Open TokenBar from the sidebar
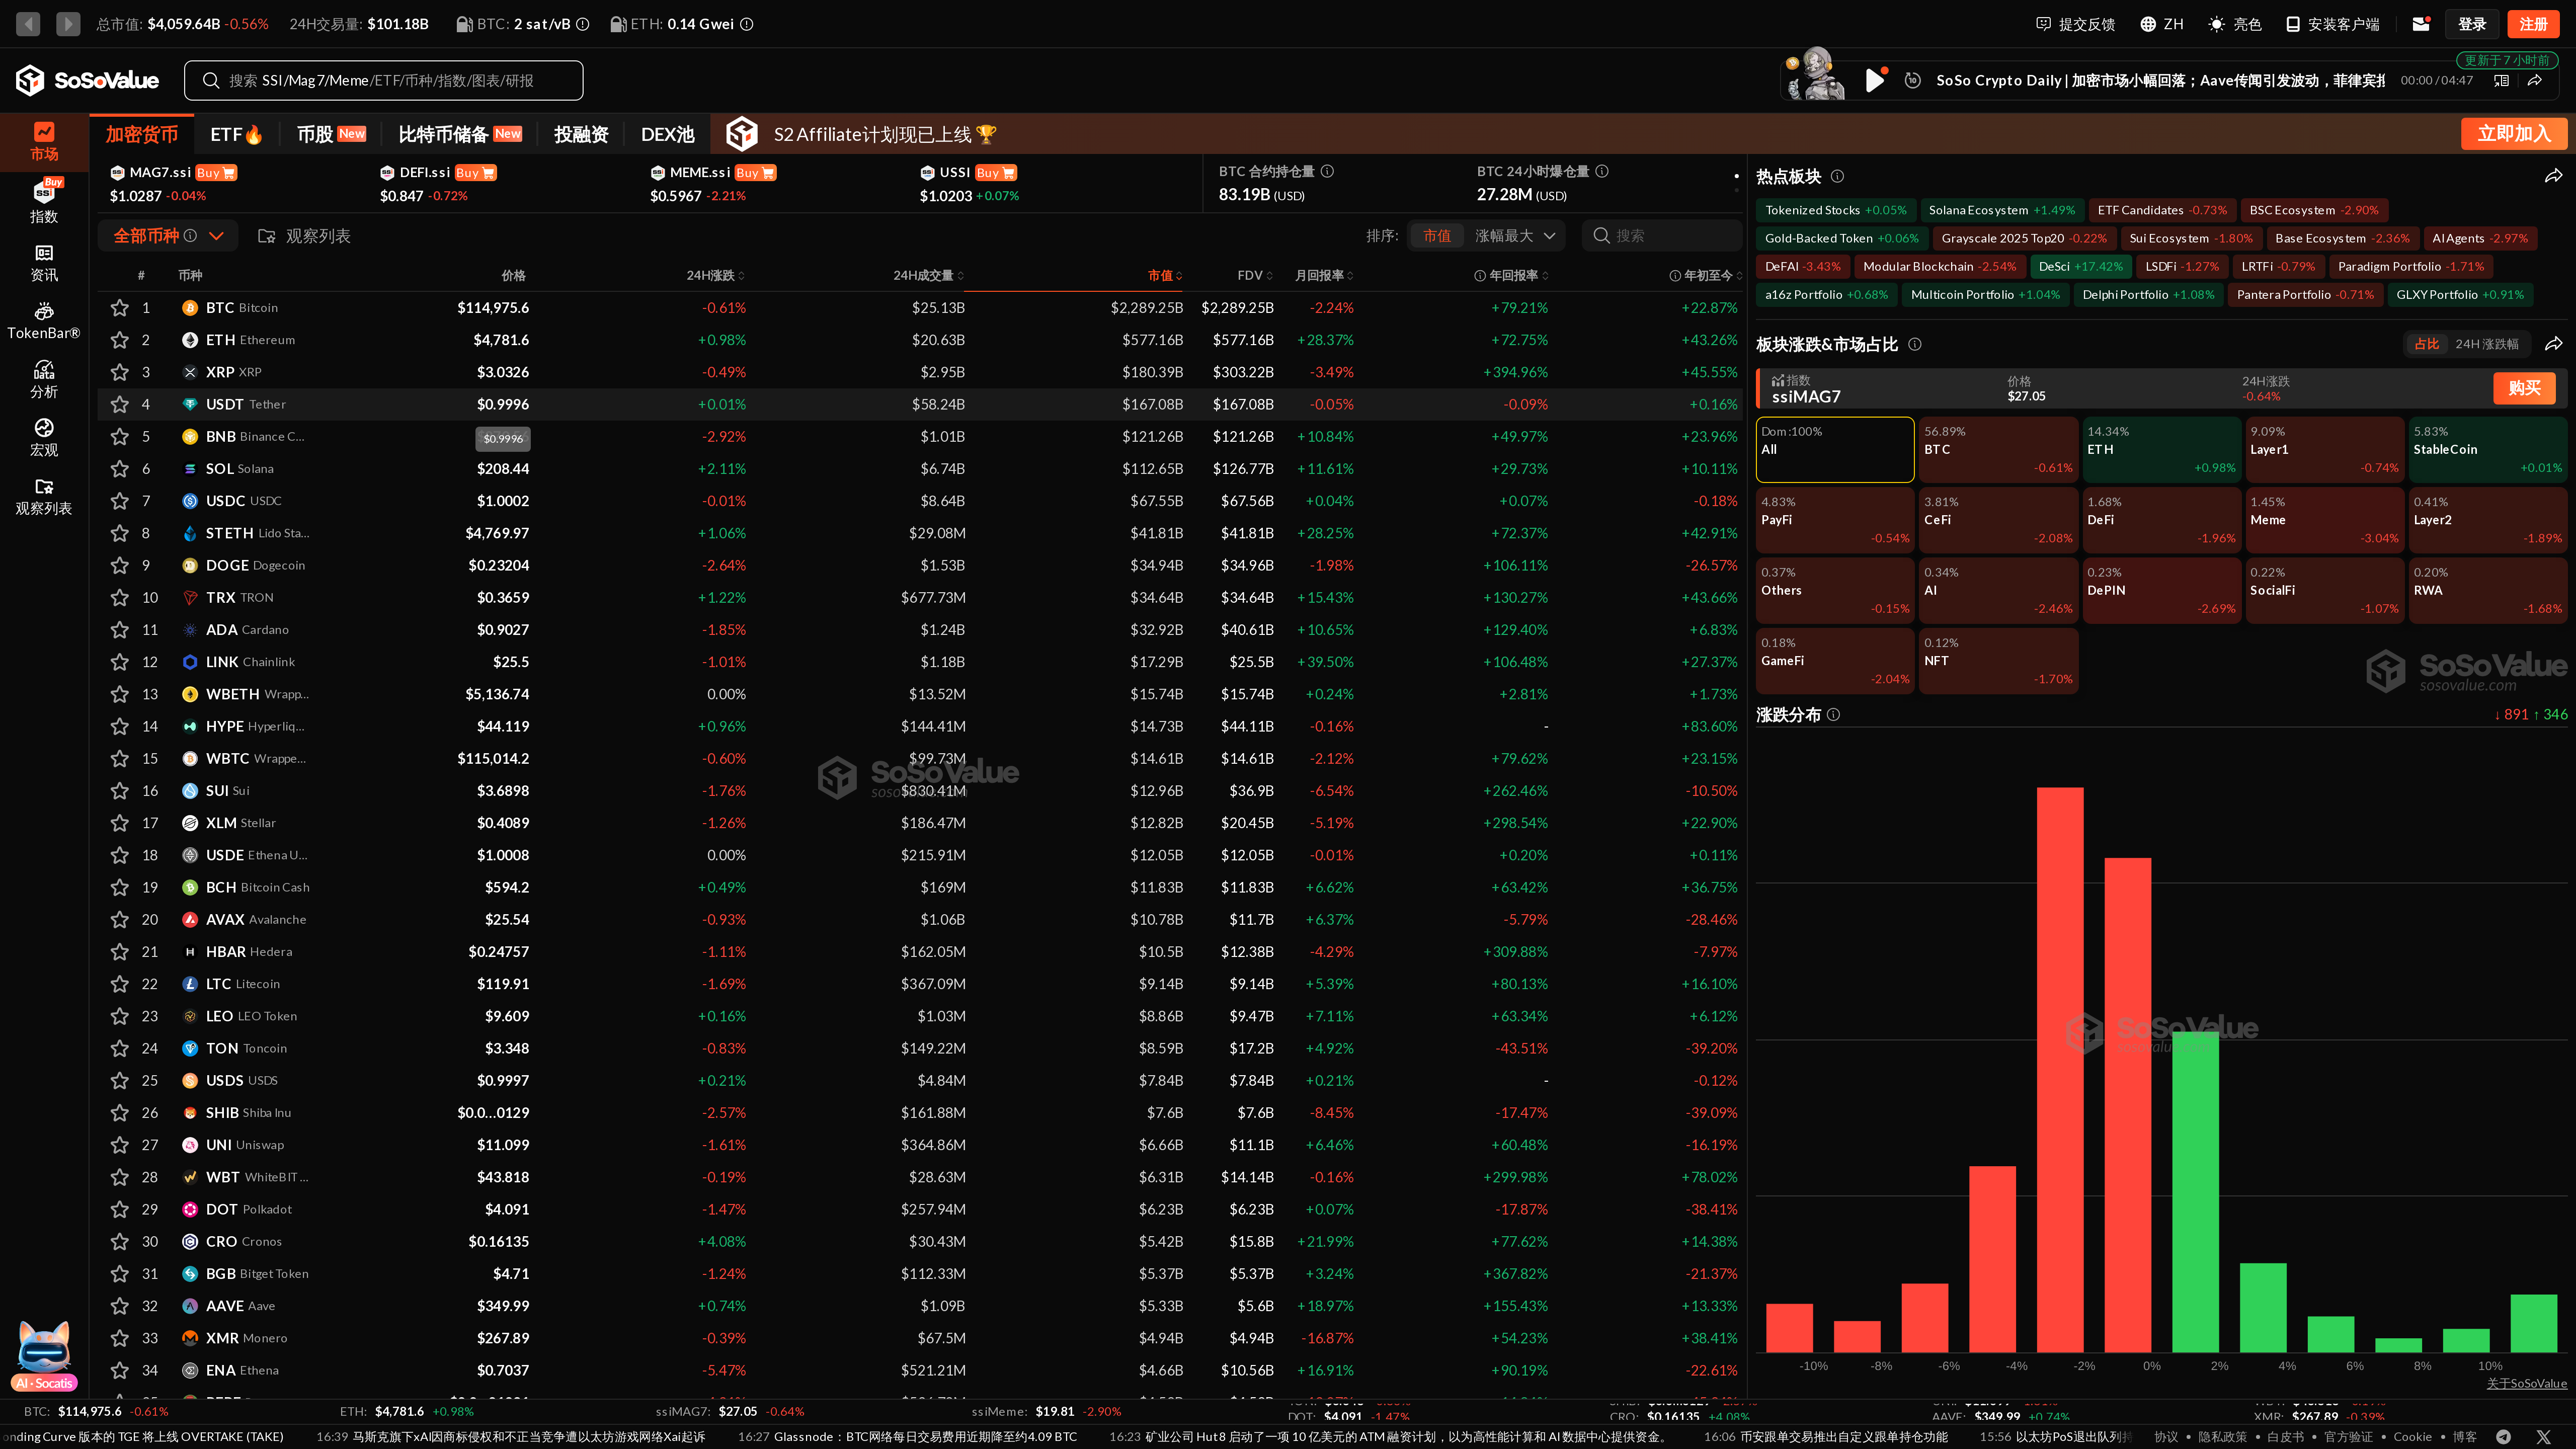The height and width of the screenshot is (1449, 2576). tap(44, 321)
